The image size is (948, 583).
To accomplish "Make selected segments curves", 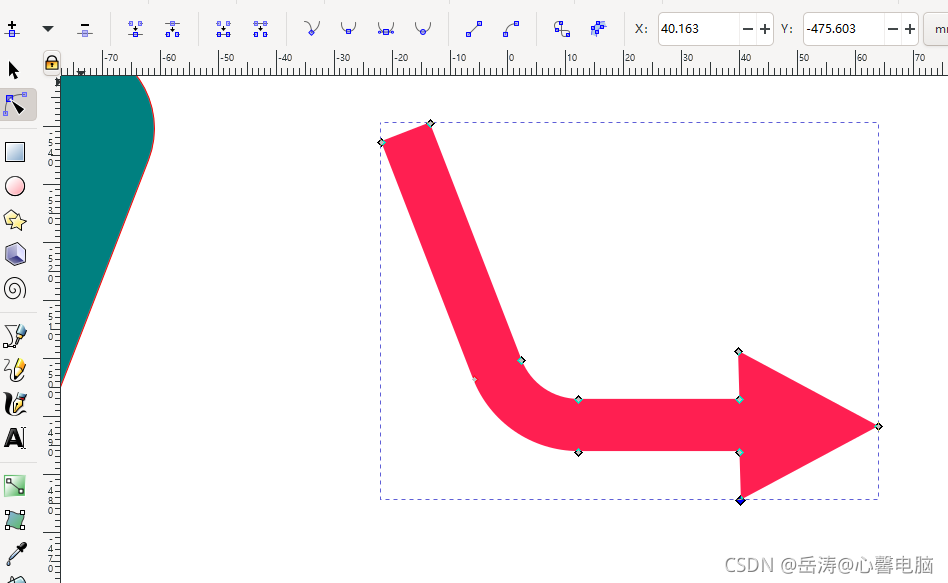I will pyautogui.click(x=511, y=28).
